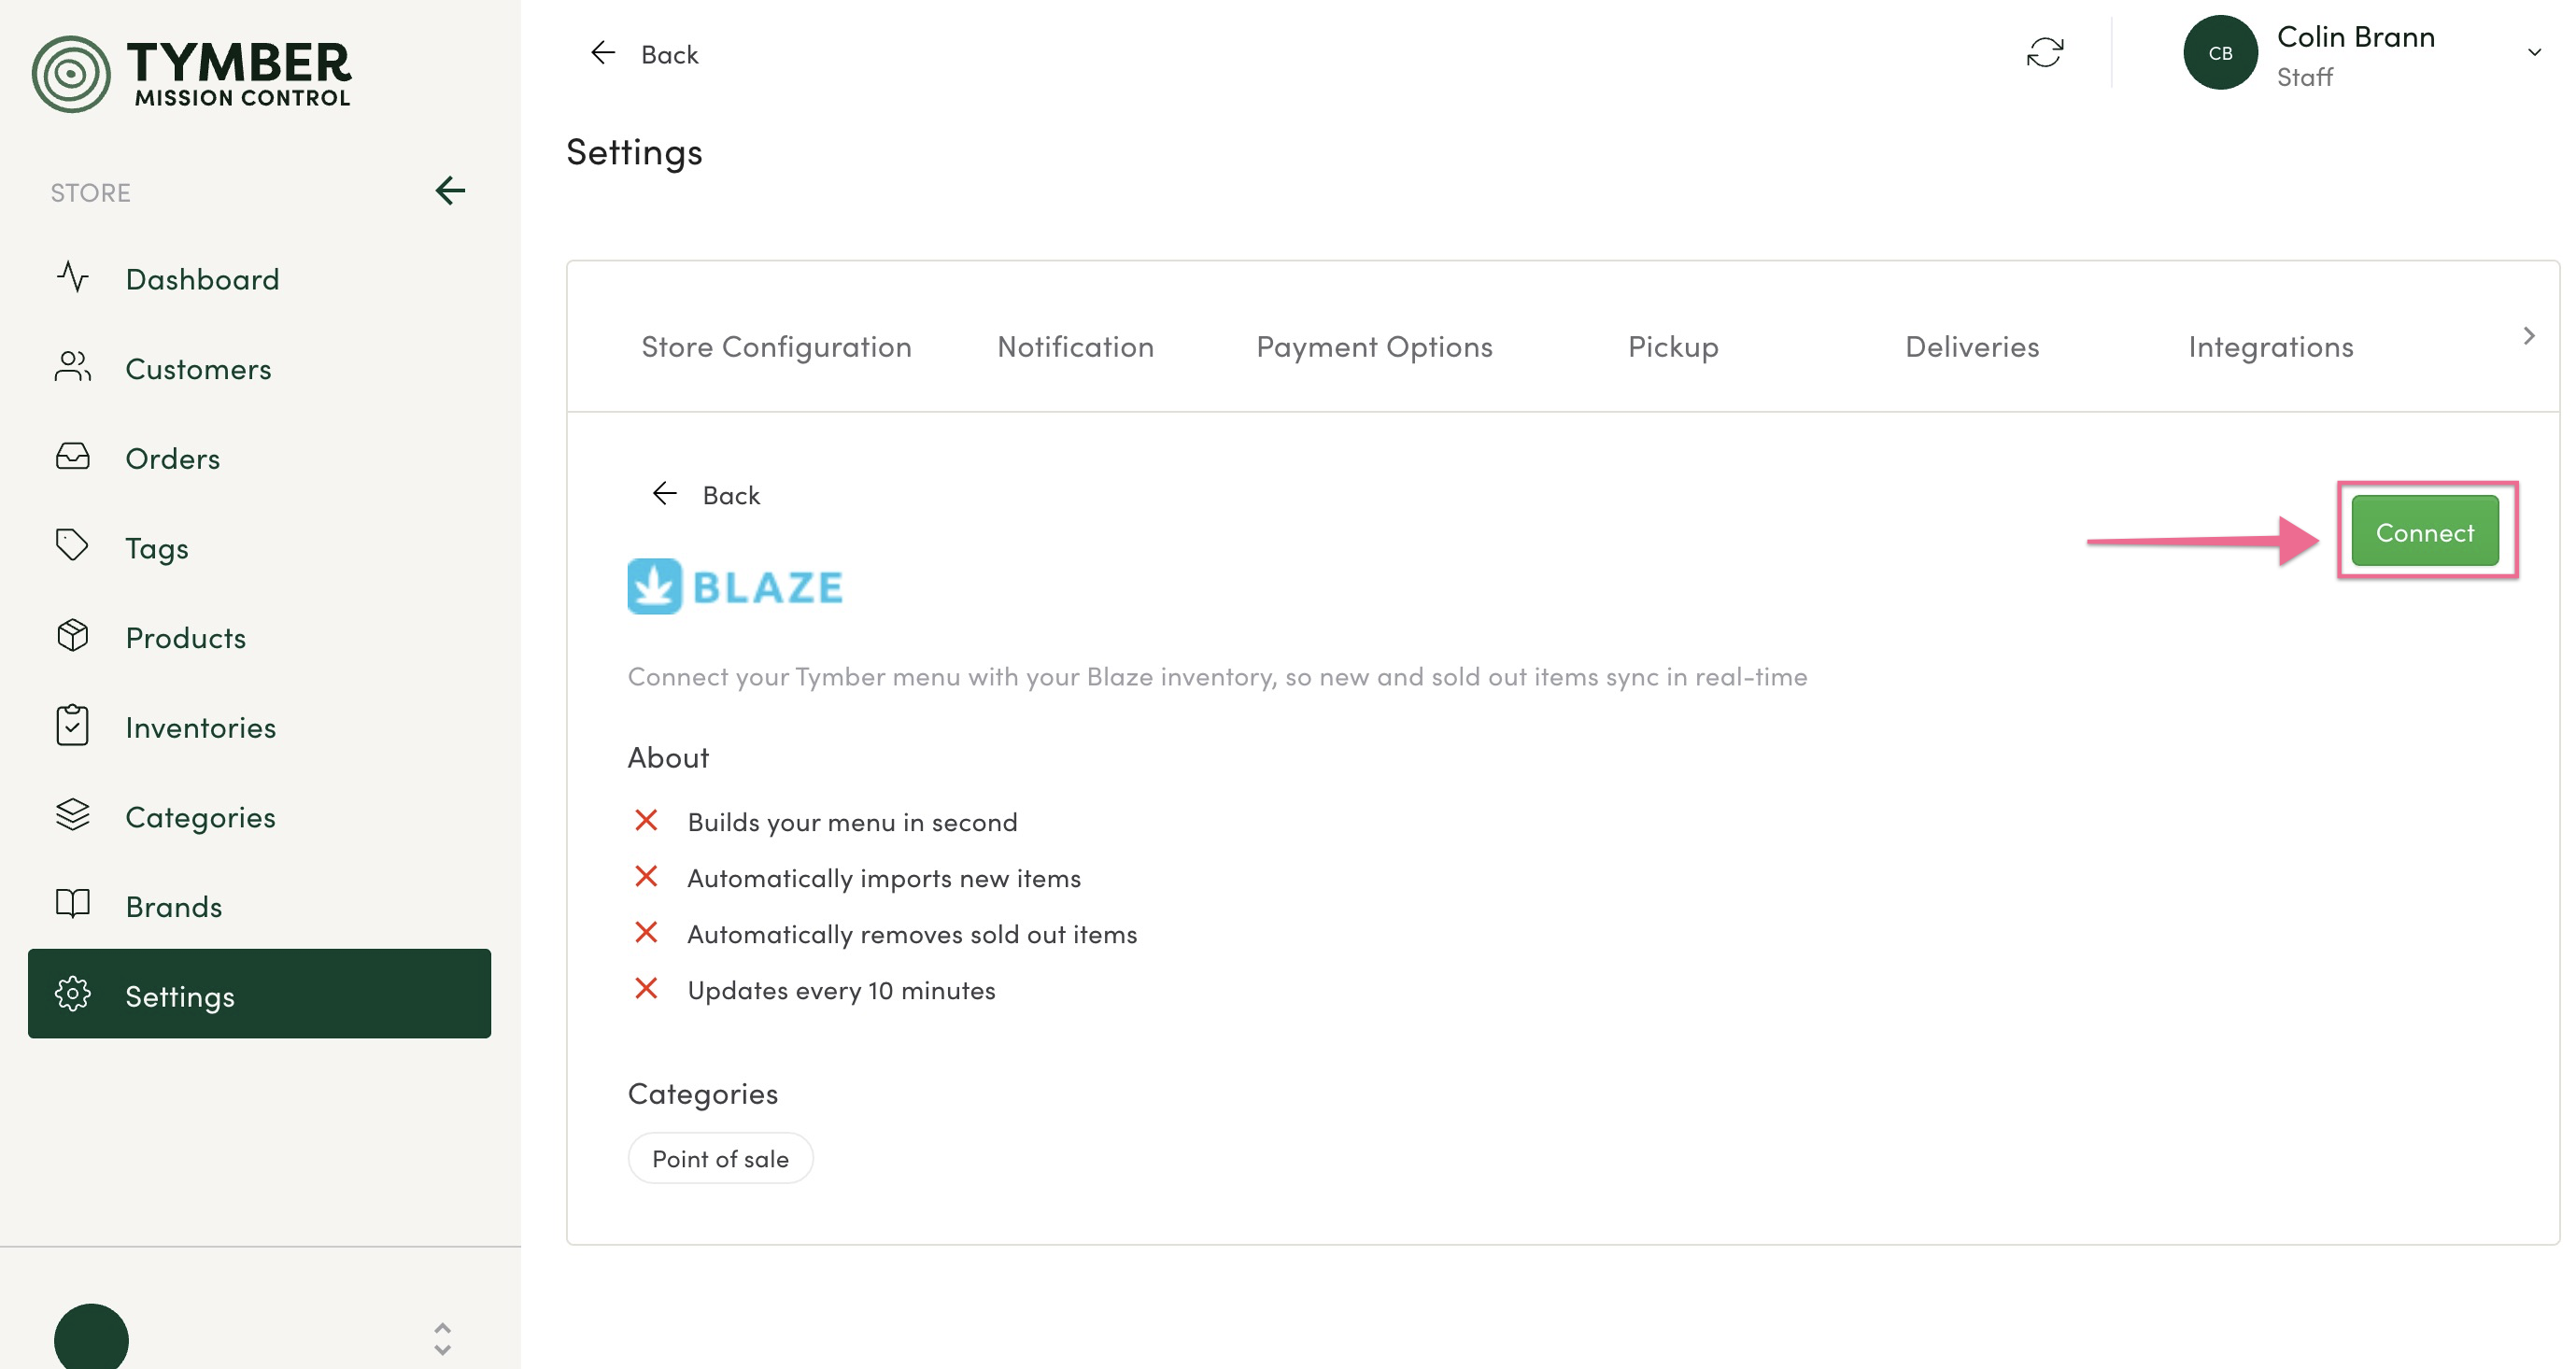Click the Colin Brann name
2576x1369 pixels.
click(2355, 36)
